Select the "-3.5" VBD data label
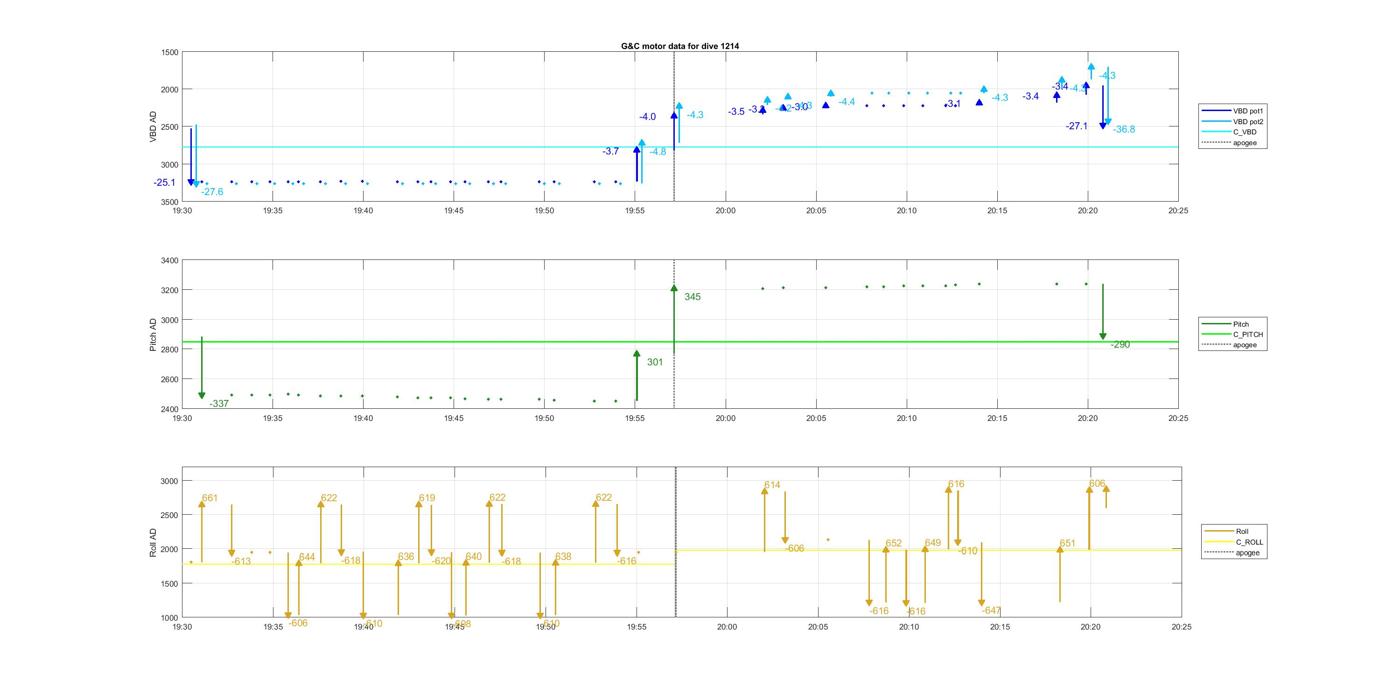Image resolution: width=1400 pixels, height=693 pixels. 736,111
